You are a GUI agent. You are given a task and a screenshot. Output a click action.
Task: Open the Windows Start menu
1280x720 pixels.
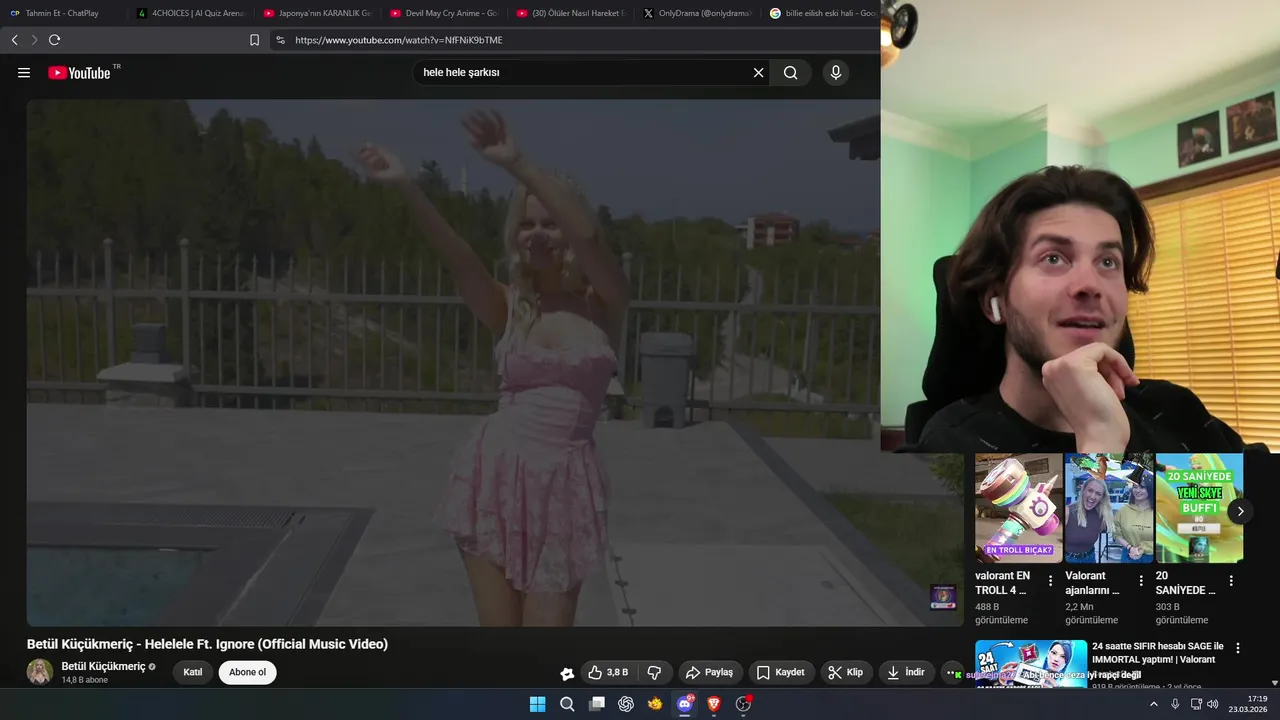[537, 704]
